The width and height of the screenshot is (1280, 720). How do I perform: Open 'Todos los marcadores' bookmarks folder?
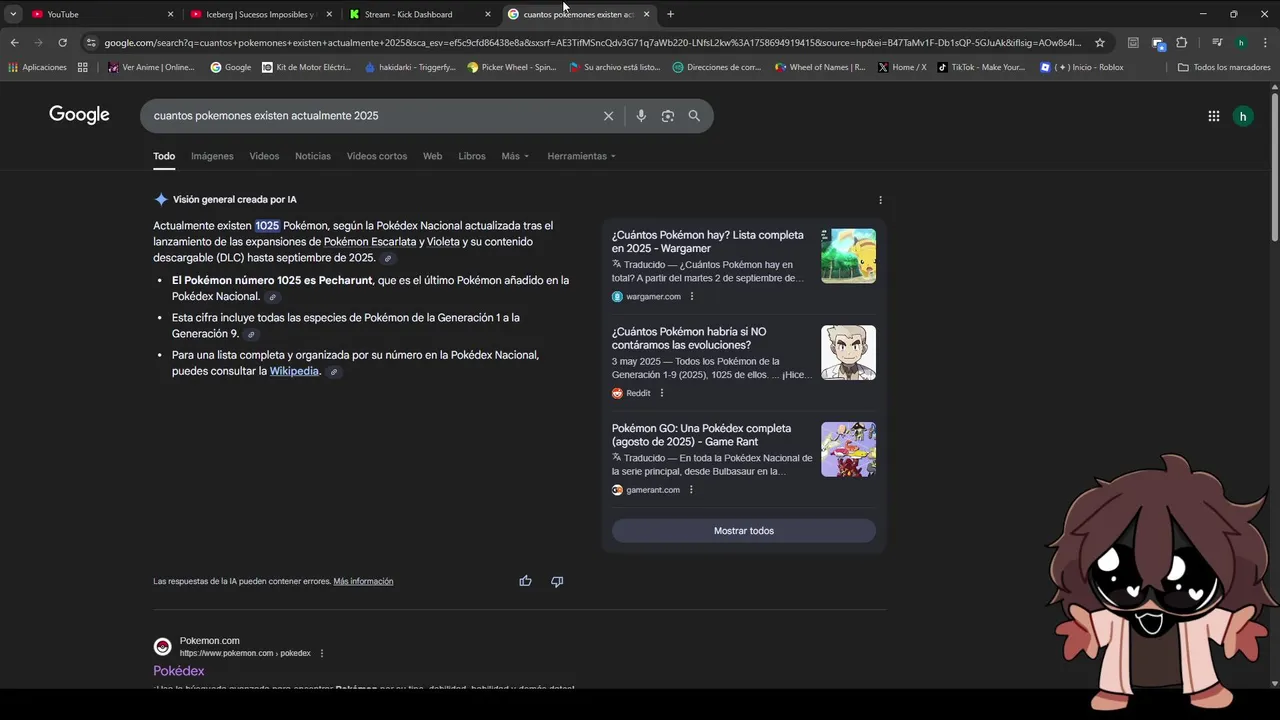[1224, 67]
